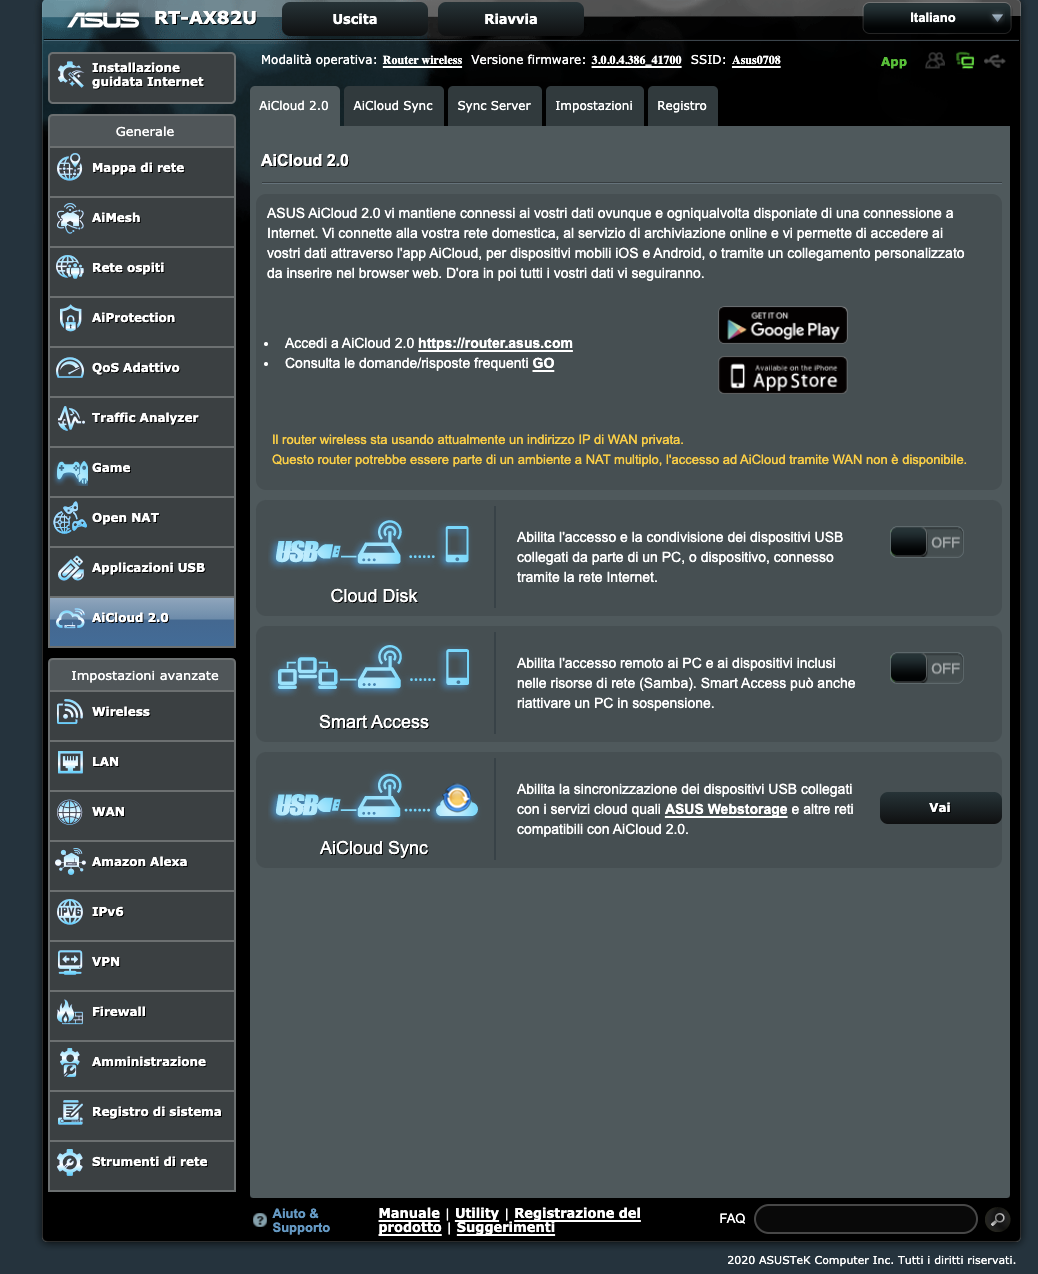The height and width of the screenshot is (1274, 1038).
Task: Click the private WAN IP warning text
Action: pos(619,450)
